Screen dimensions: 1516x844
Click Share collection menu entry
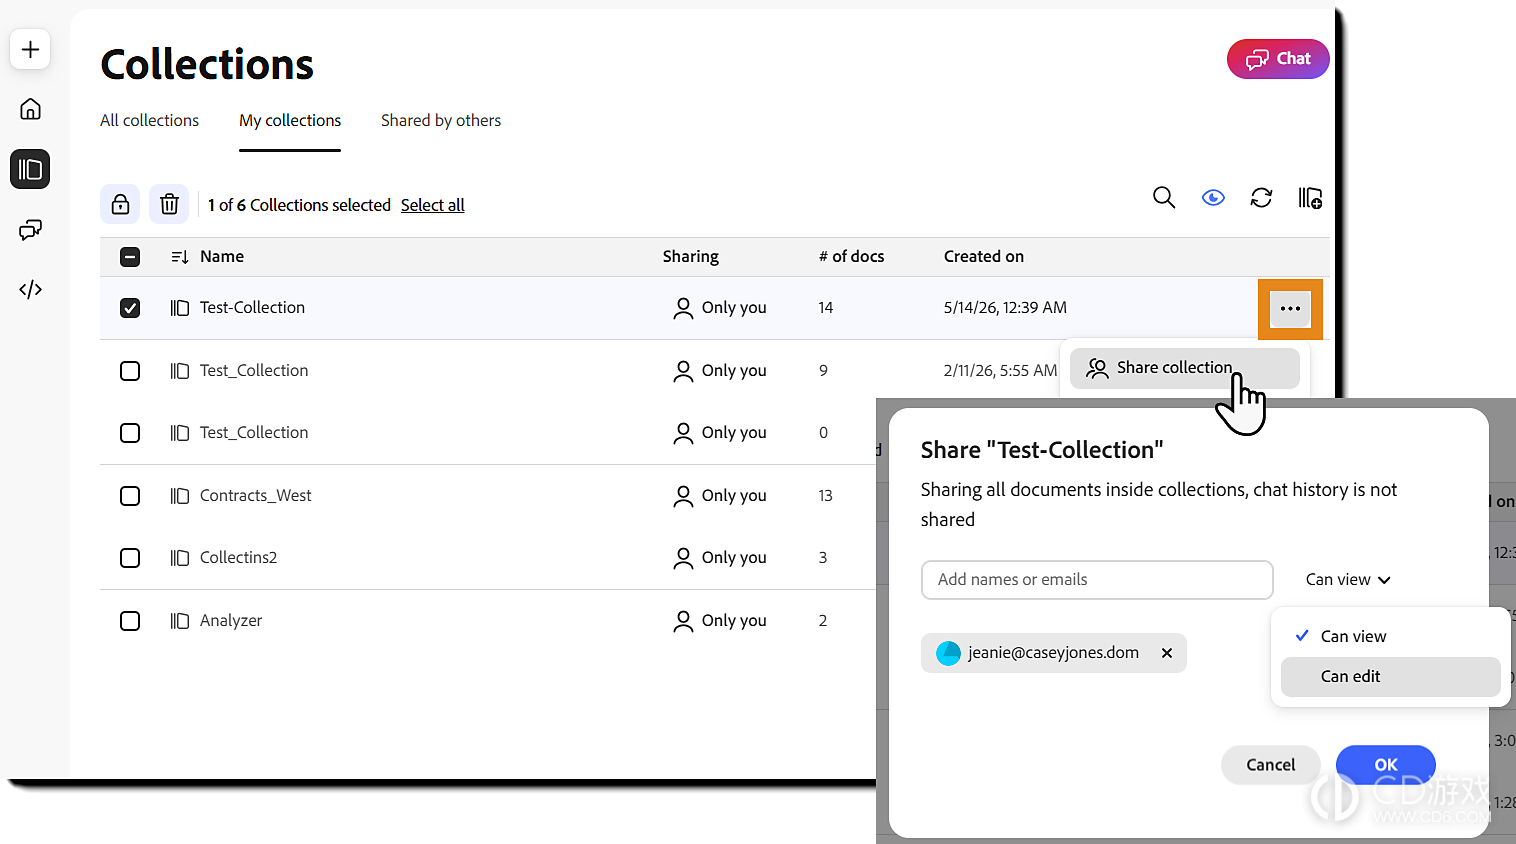coord(1184,368)
